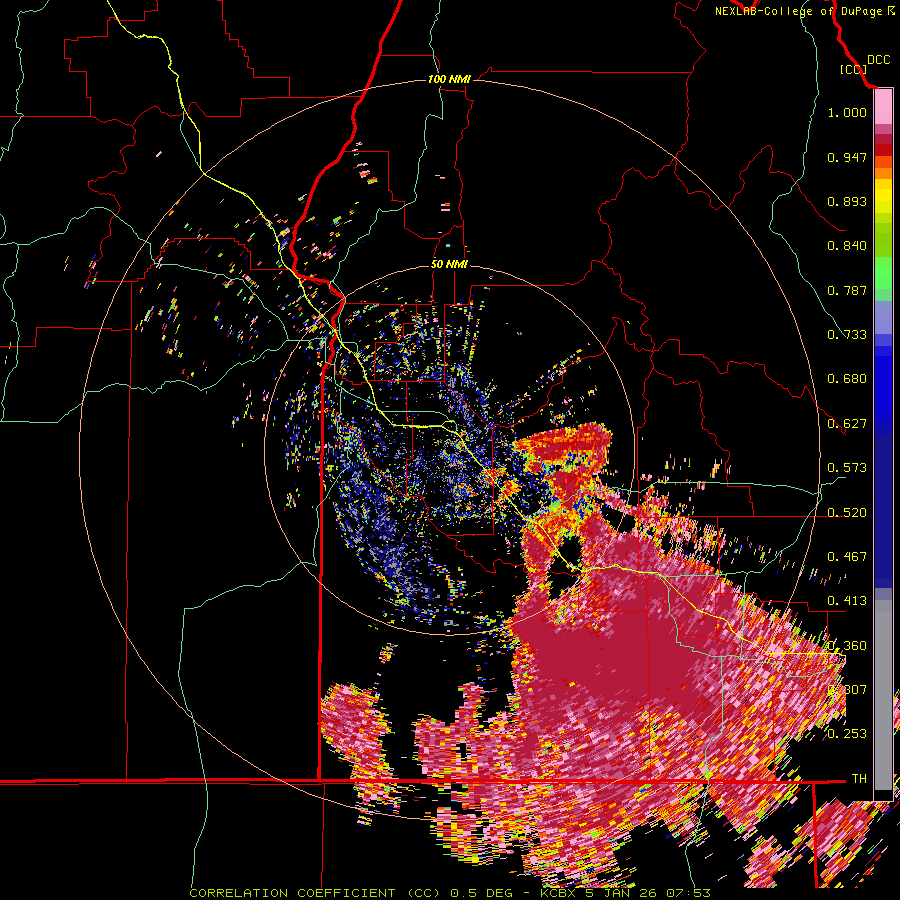Pick the "0.787" legend value
This screenshot has width=900, height=900.
pyautogui.click(x=847, y=290)
